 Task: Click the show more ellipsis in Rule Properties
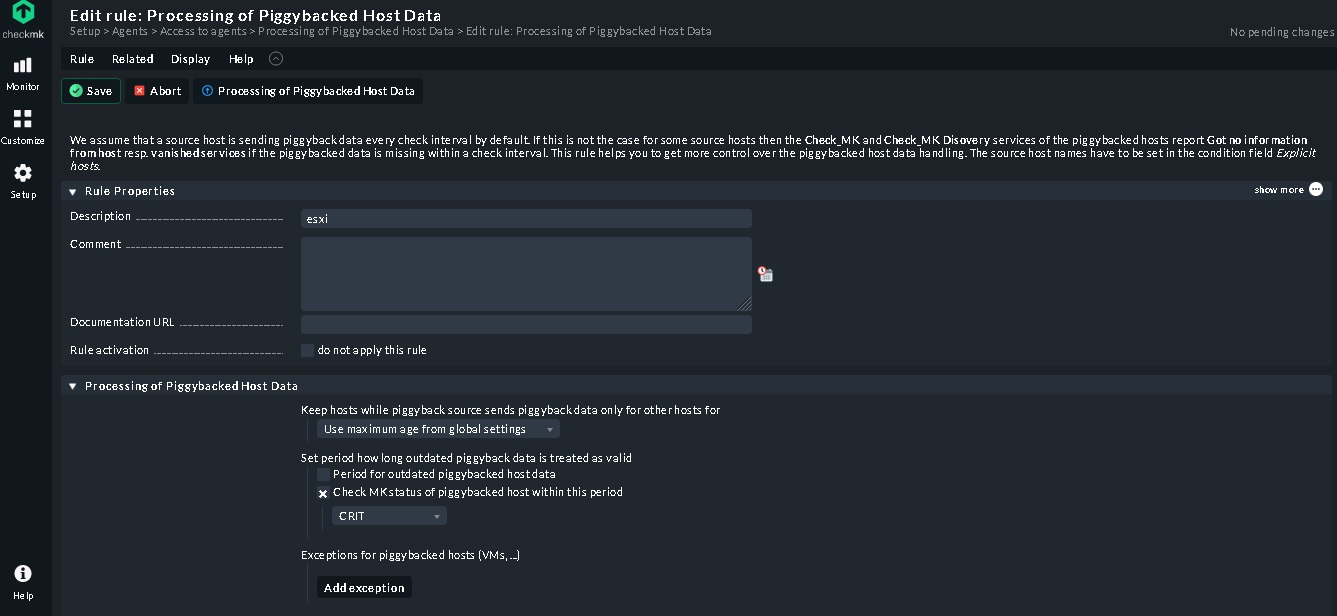(1316, 189)
